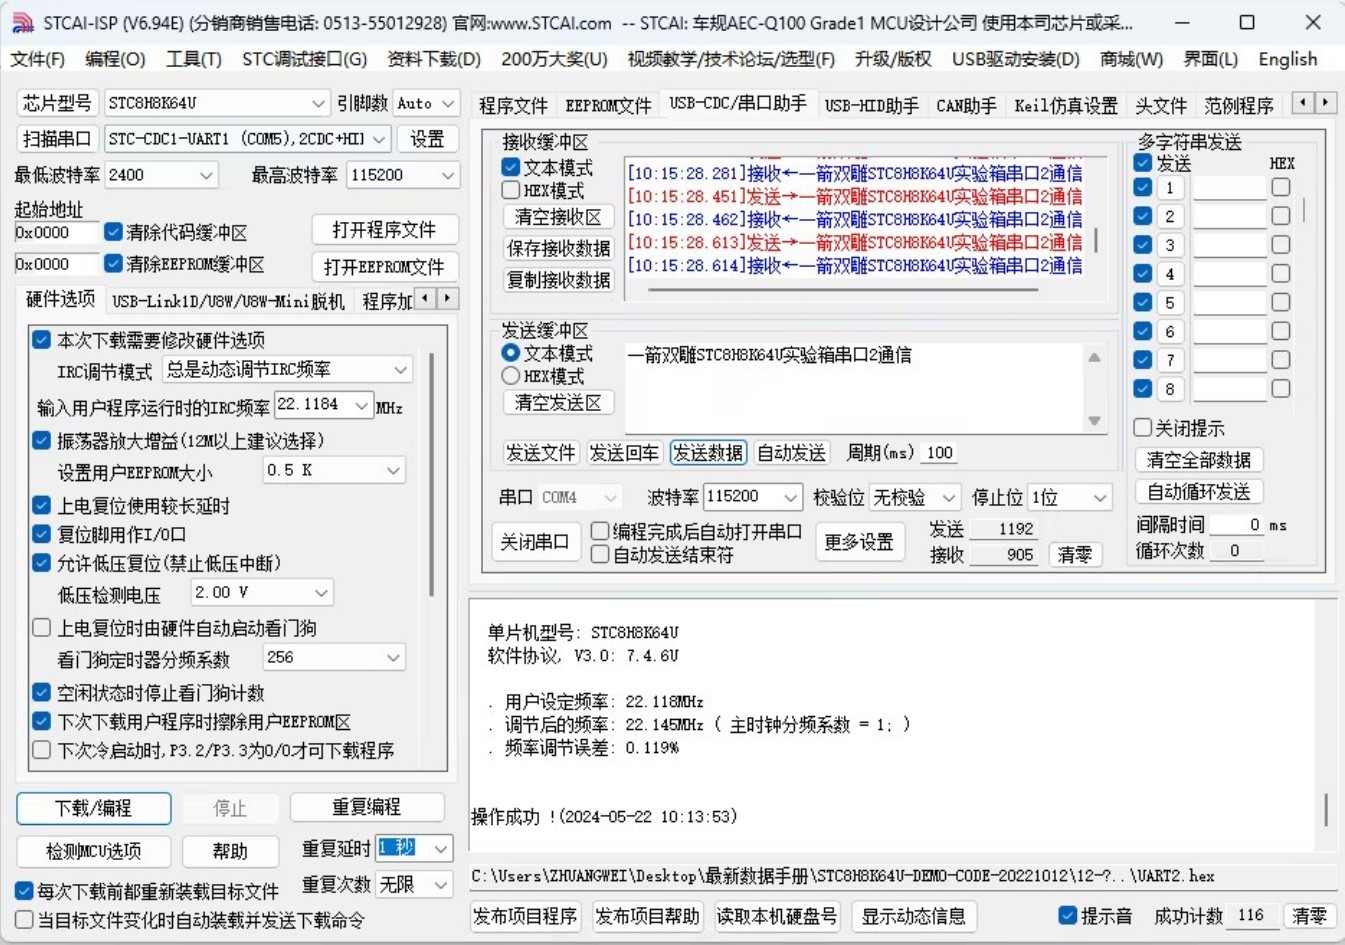Click the STCAI-ISP app icon in title bar

pyautogui.click(x=22, y=22)
